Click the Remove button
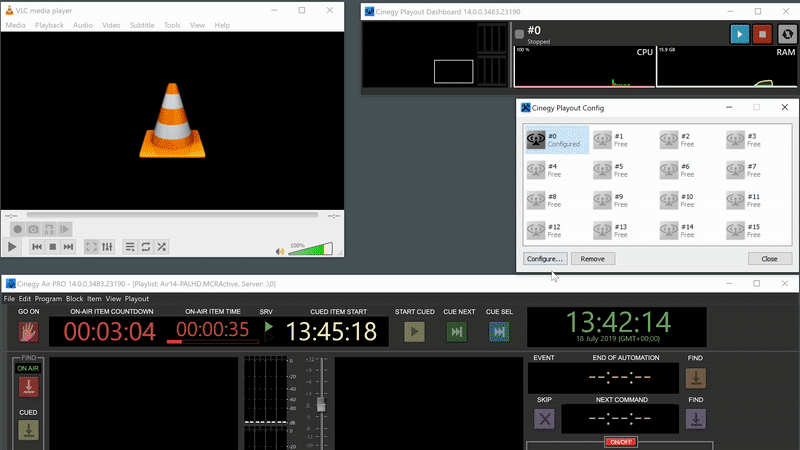The height and width of the screenshot is (450, 800). tap(593, 259)
